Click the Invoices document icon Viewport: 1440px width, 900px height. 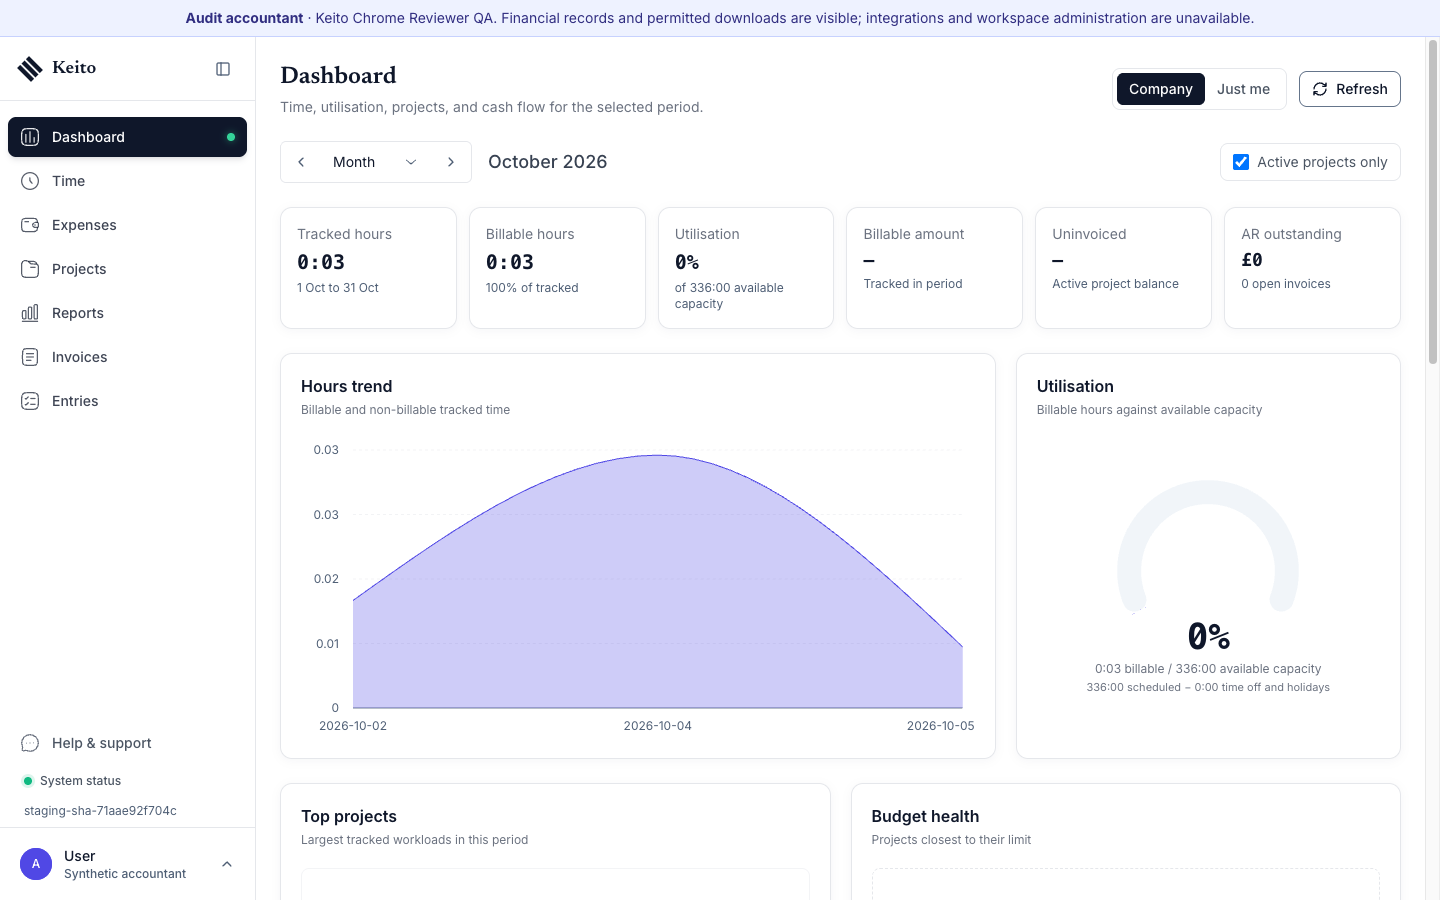pos(30,357)
